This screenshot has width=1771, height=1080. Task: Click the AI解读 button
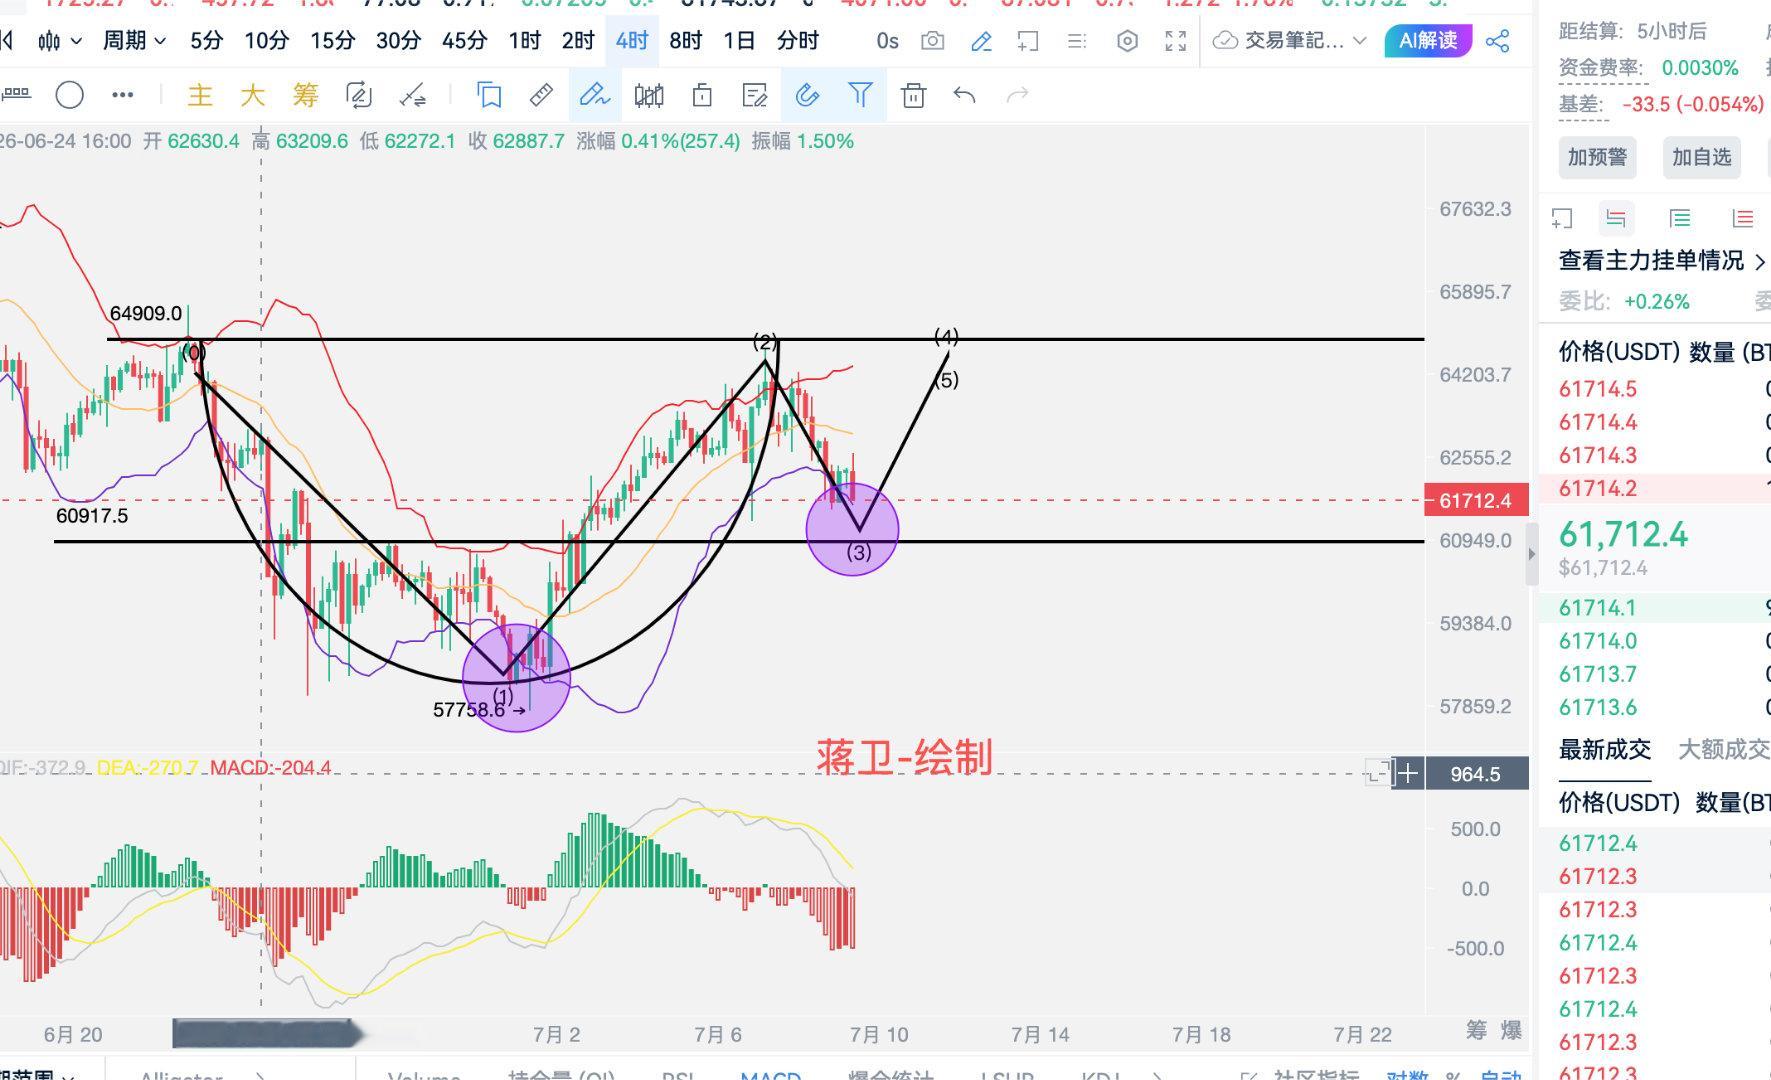point(1428,41)
